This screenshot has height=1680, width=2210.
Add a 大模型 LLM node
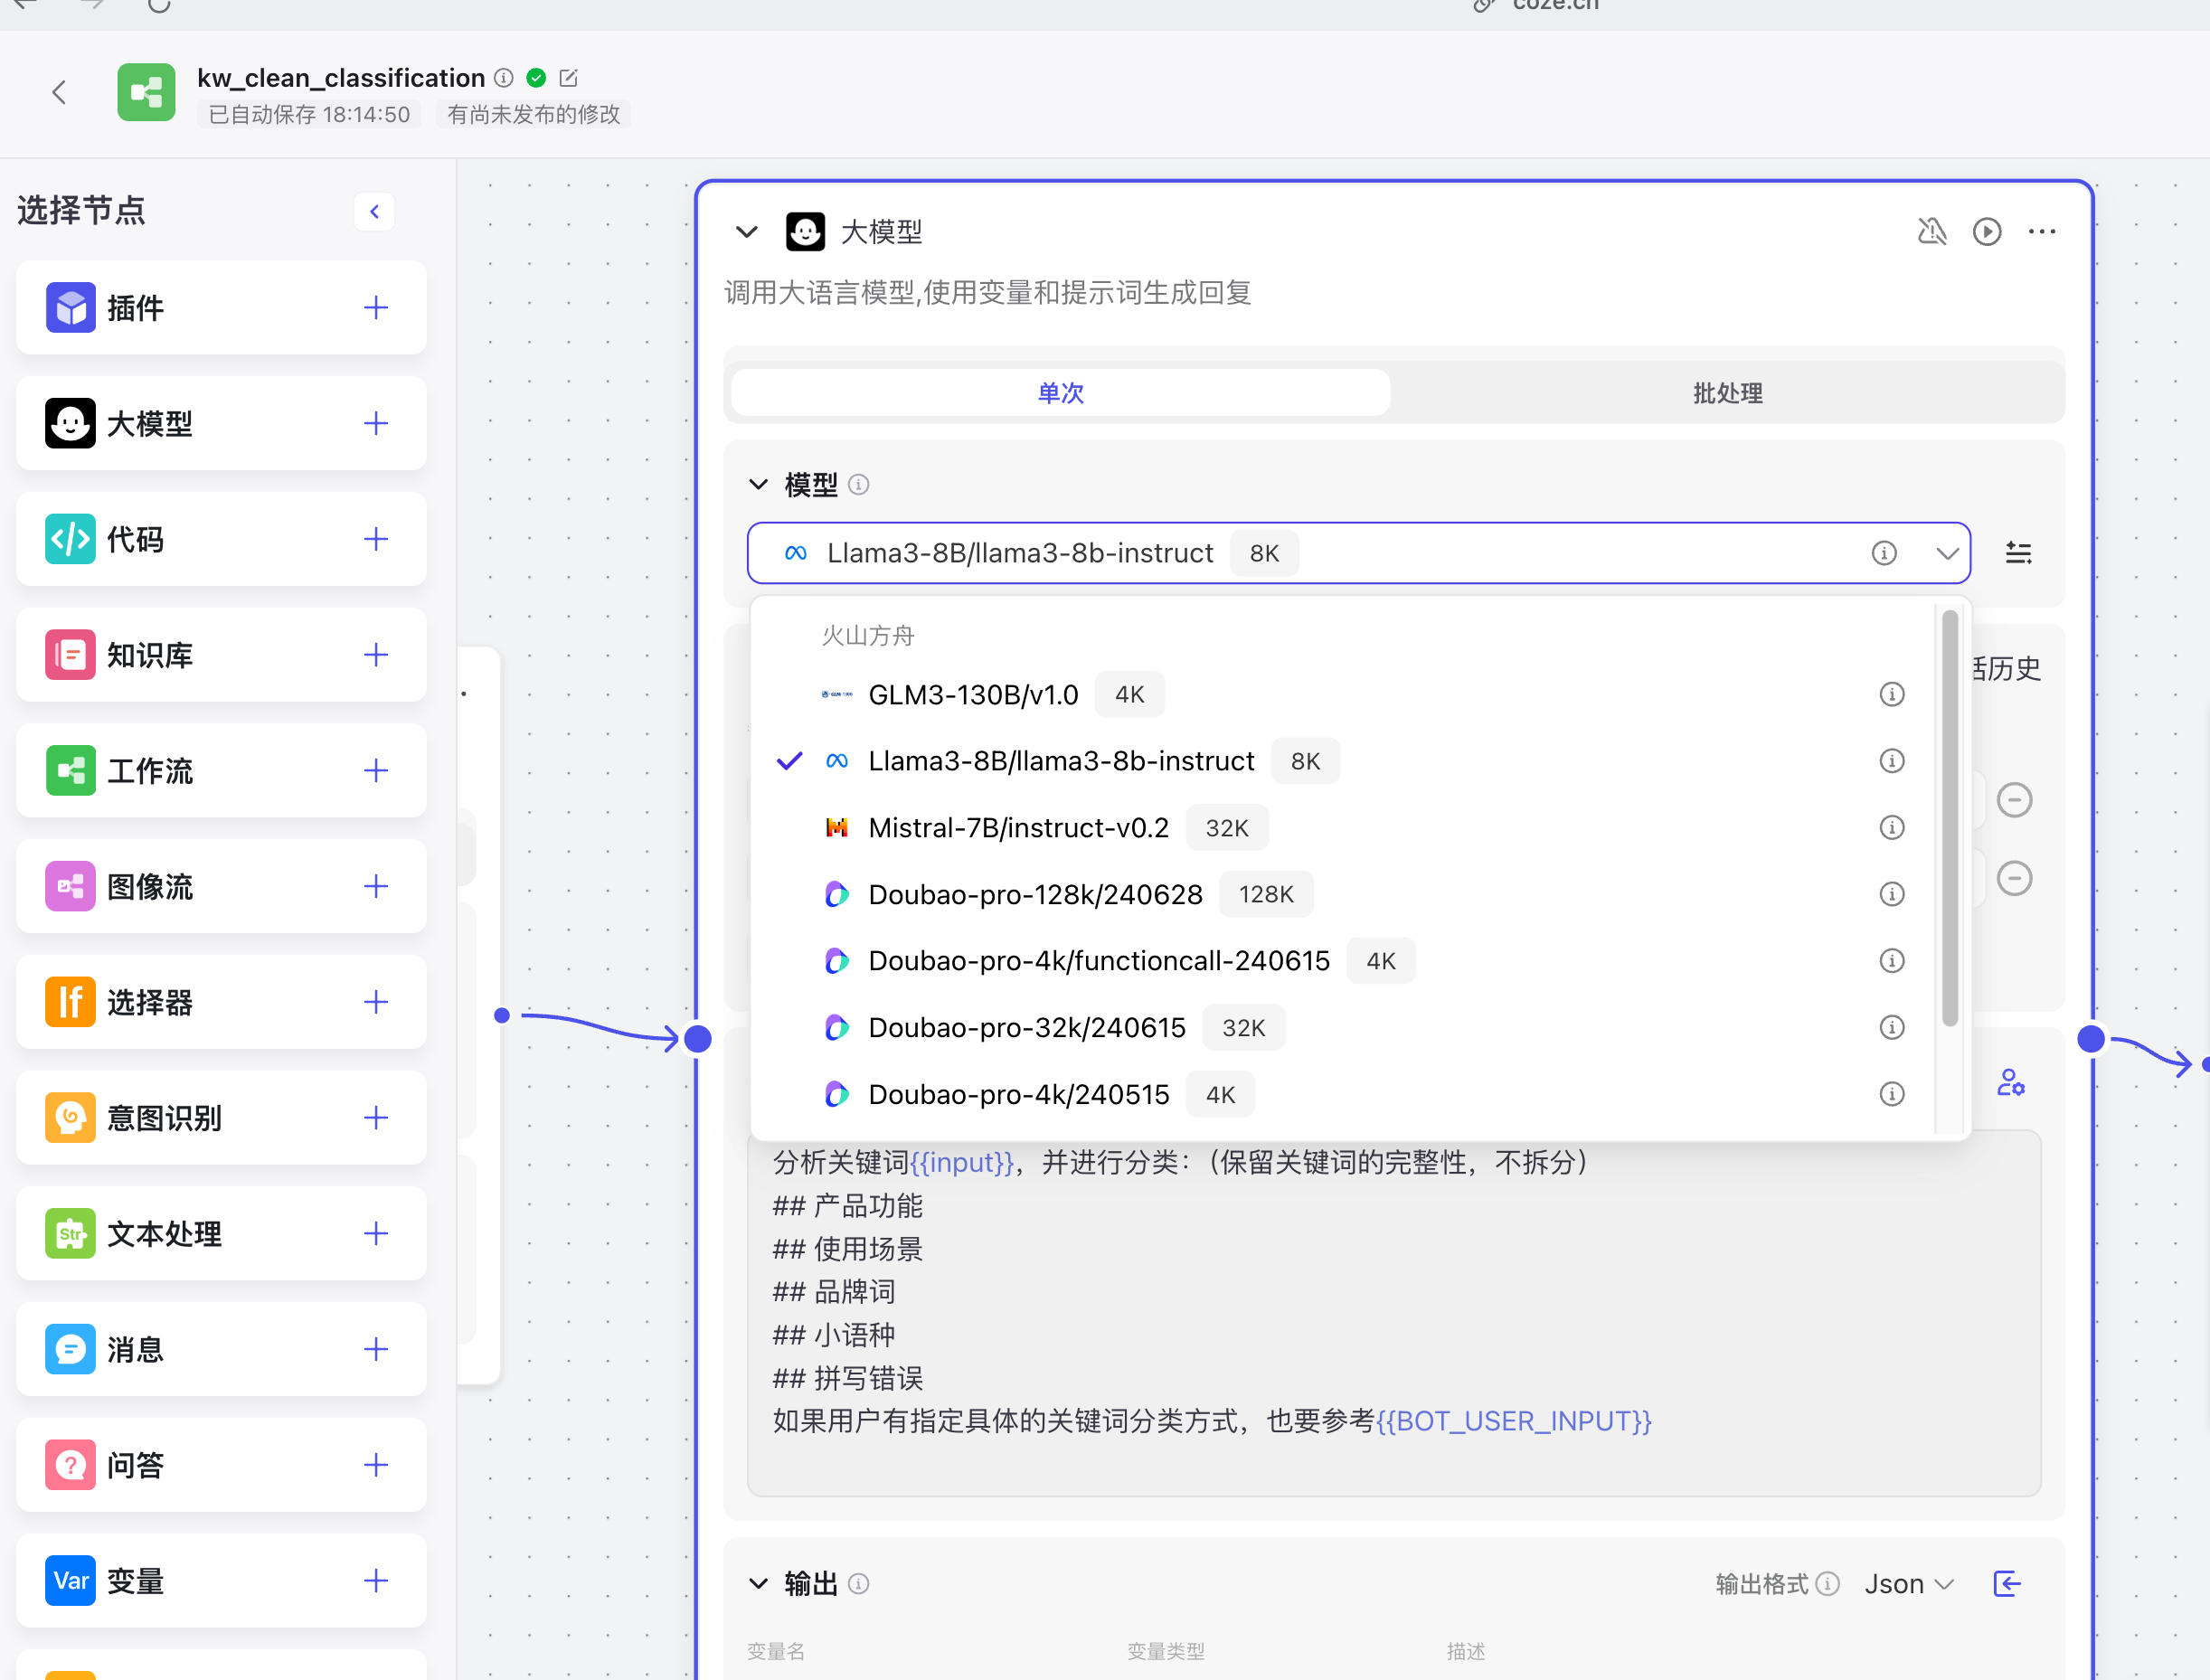376,424
